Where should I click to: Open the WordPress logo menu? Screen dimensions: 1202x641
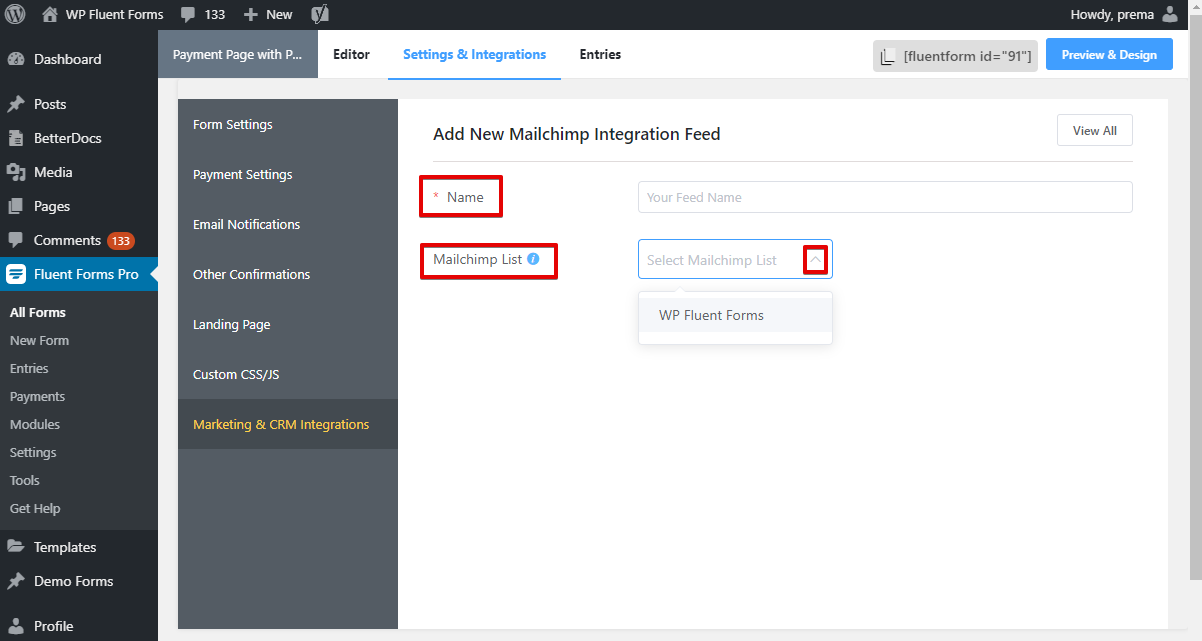coord(16,14)
